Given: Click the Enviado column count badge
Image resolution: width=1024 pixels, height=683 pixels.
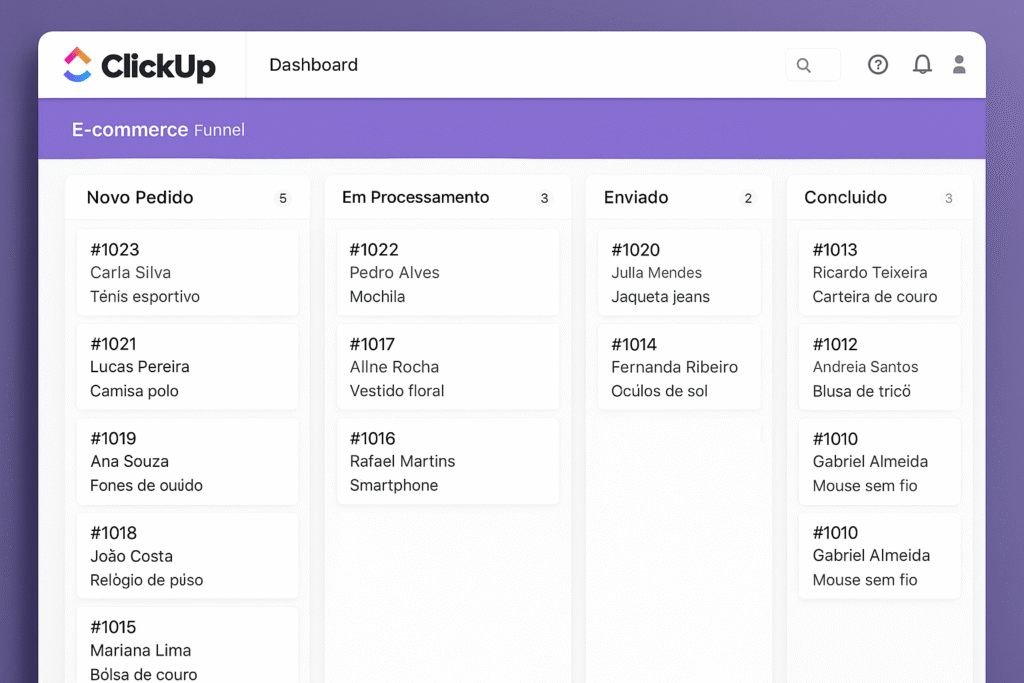Looking at the screenshot, I should (748, 199).
